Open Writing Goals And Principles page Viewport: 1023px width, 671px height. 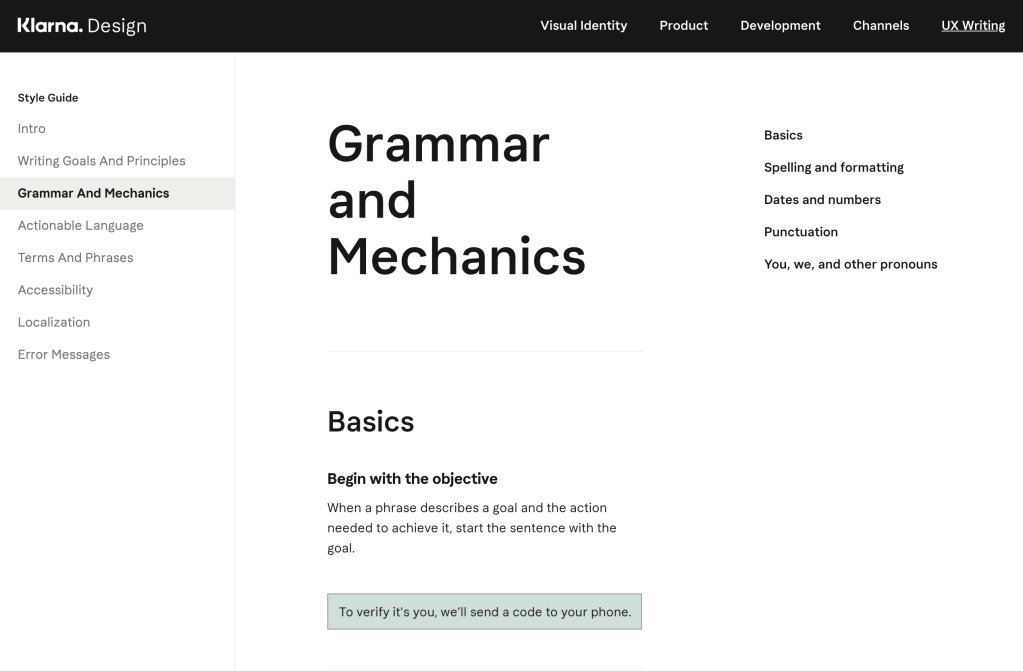[x=101, y=161]
